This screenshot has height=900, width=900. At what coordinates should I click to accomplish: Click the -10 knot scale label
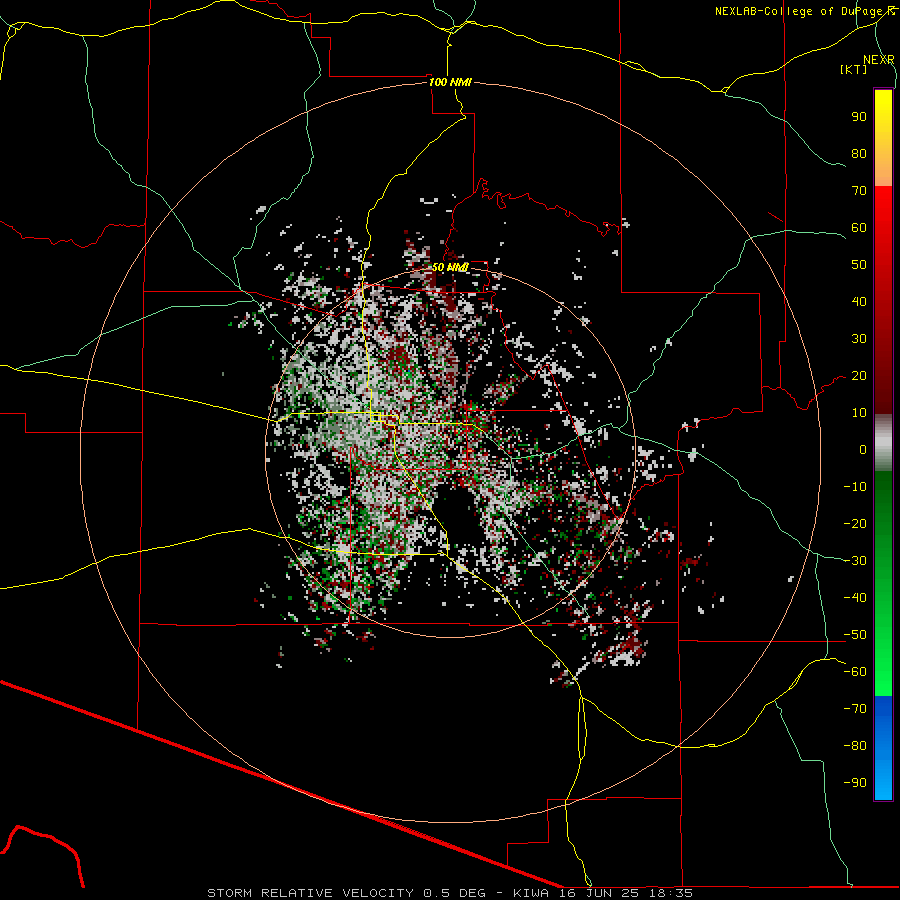point(855,487)
